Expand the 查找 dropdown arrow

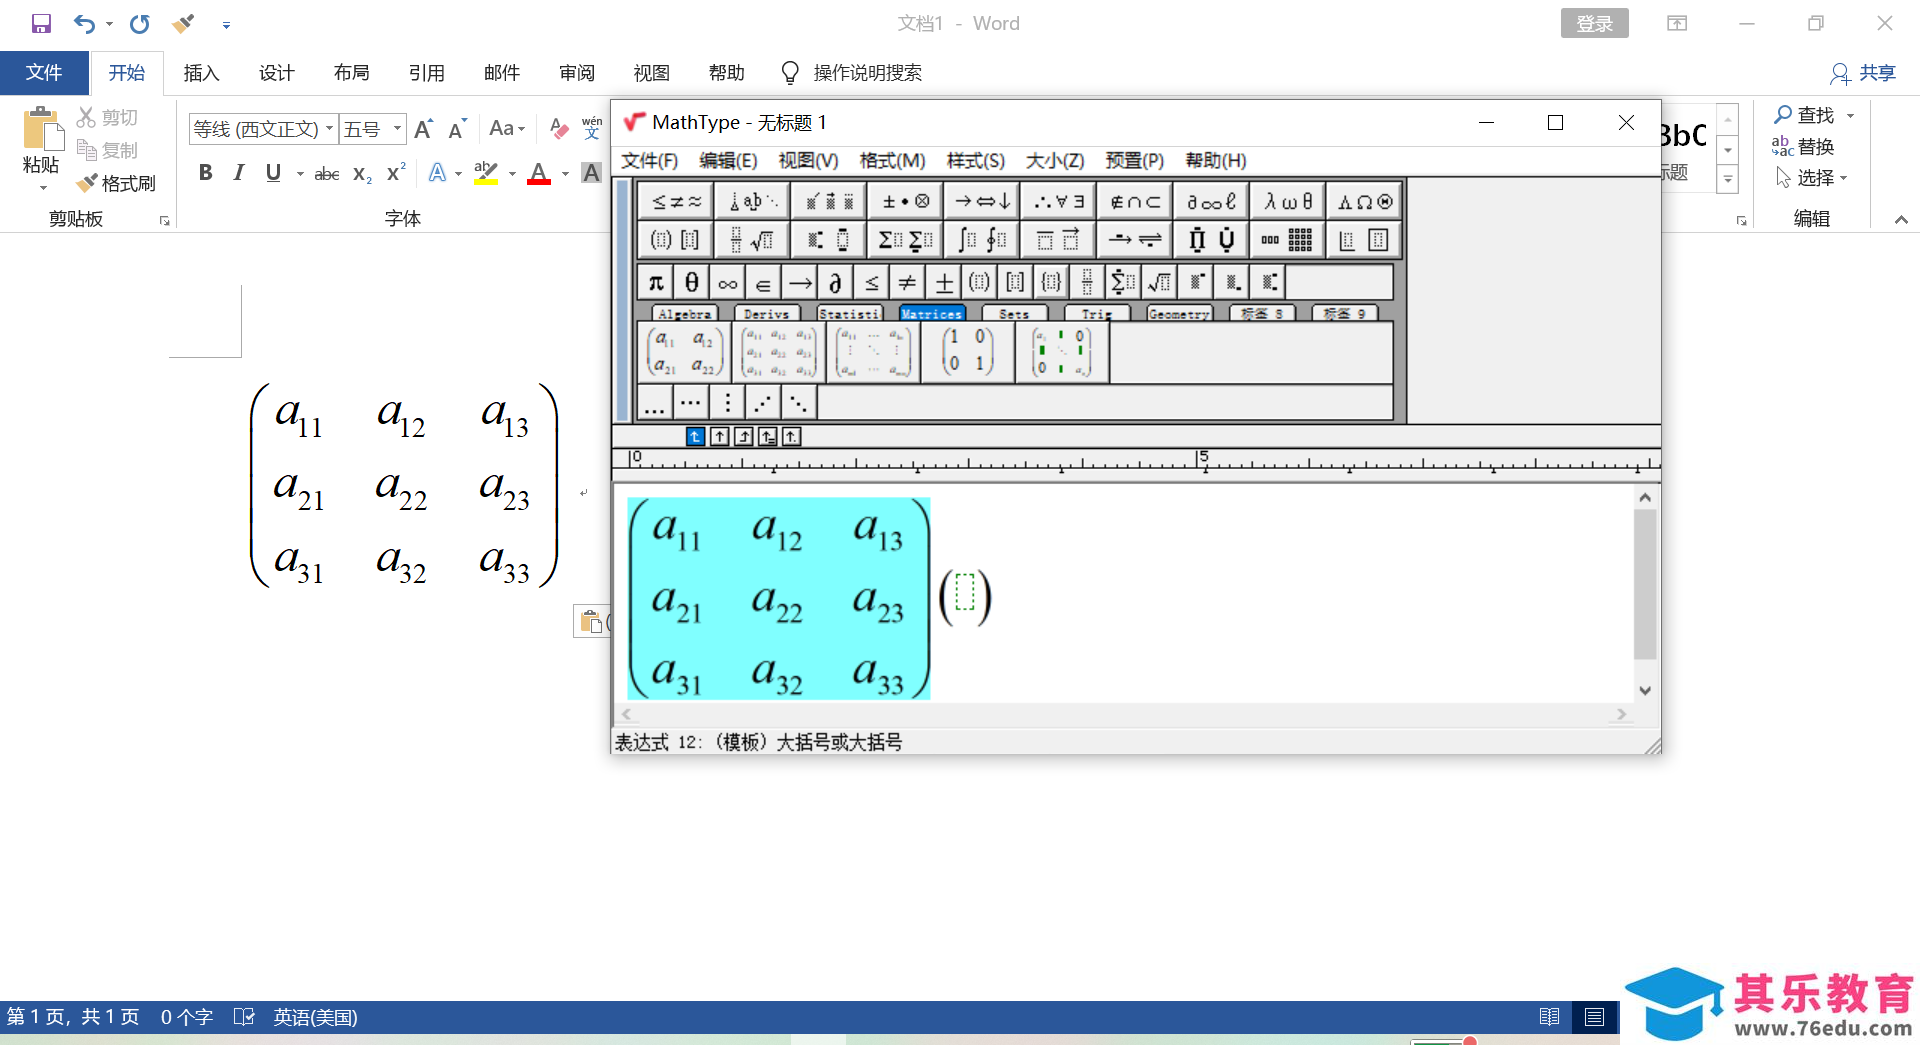[1850, 115]
